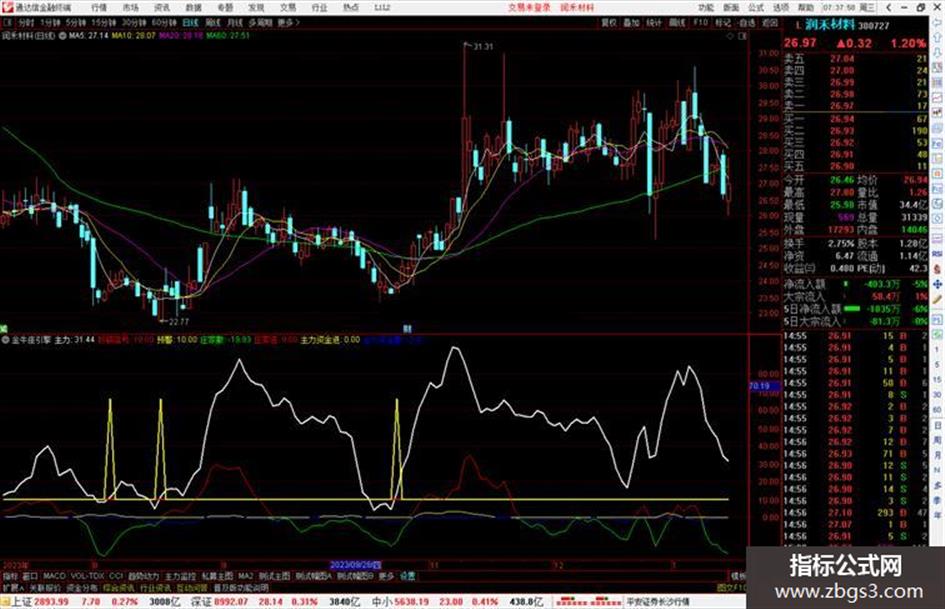Click the 返回 return toolbar button
Image resolution: width=945 pixels, height=609 pixels.
(770, 22)
